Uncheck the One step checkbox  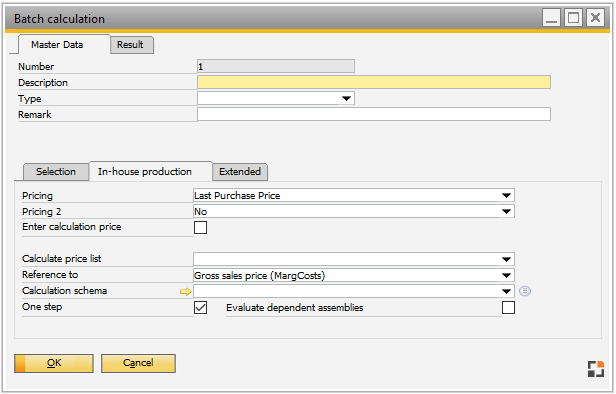200,307
